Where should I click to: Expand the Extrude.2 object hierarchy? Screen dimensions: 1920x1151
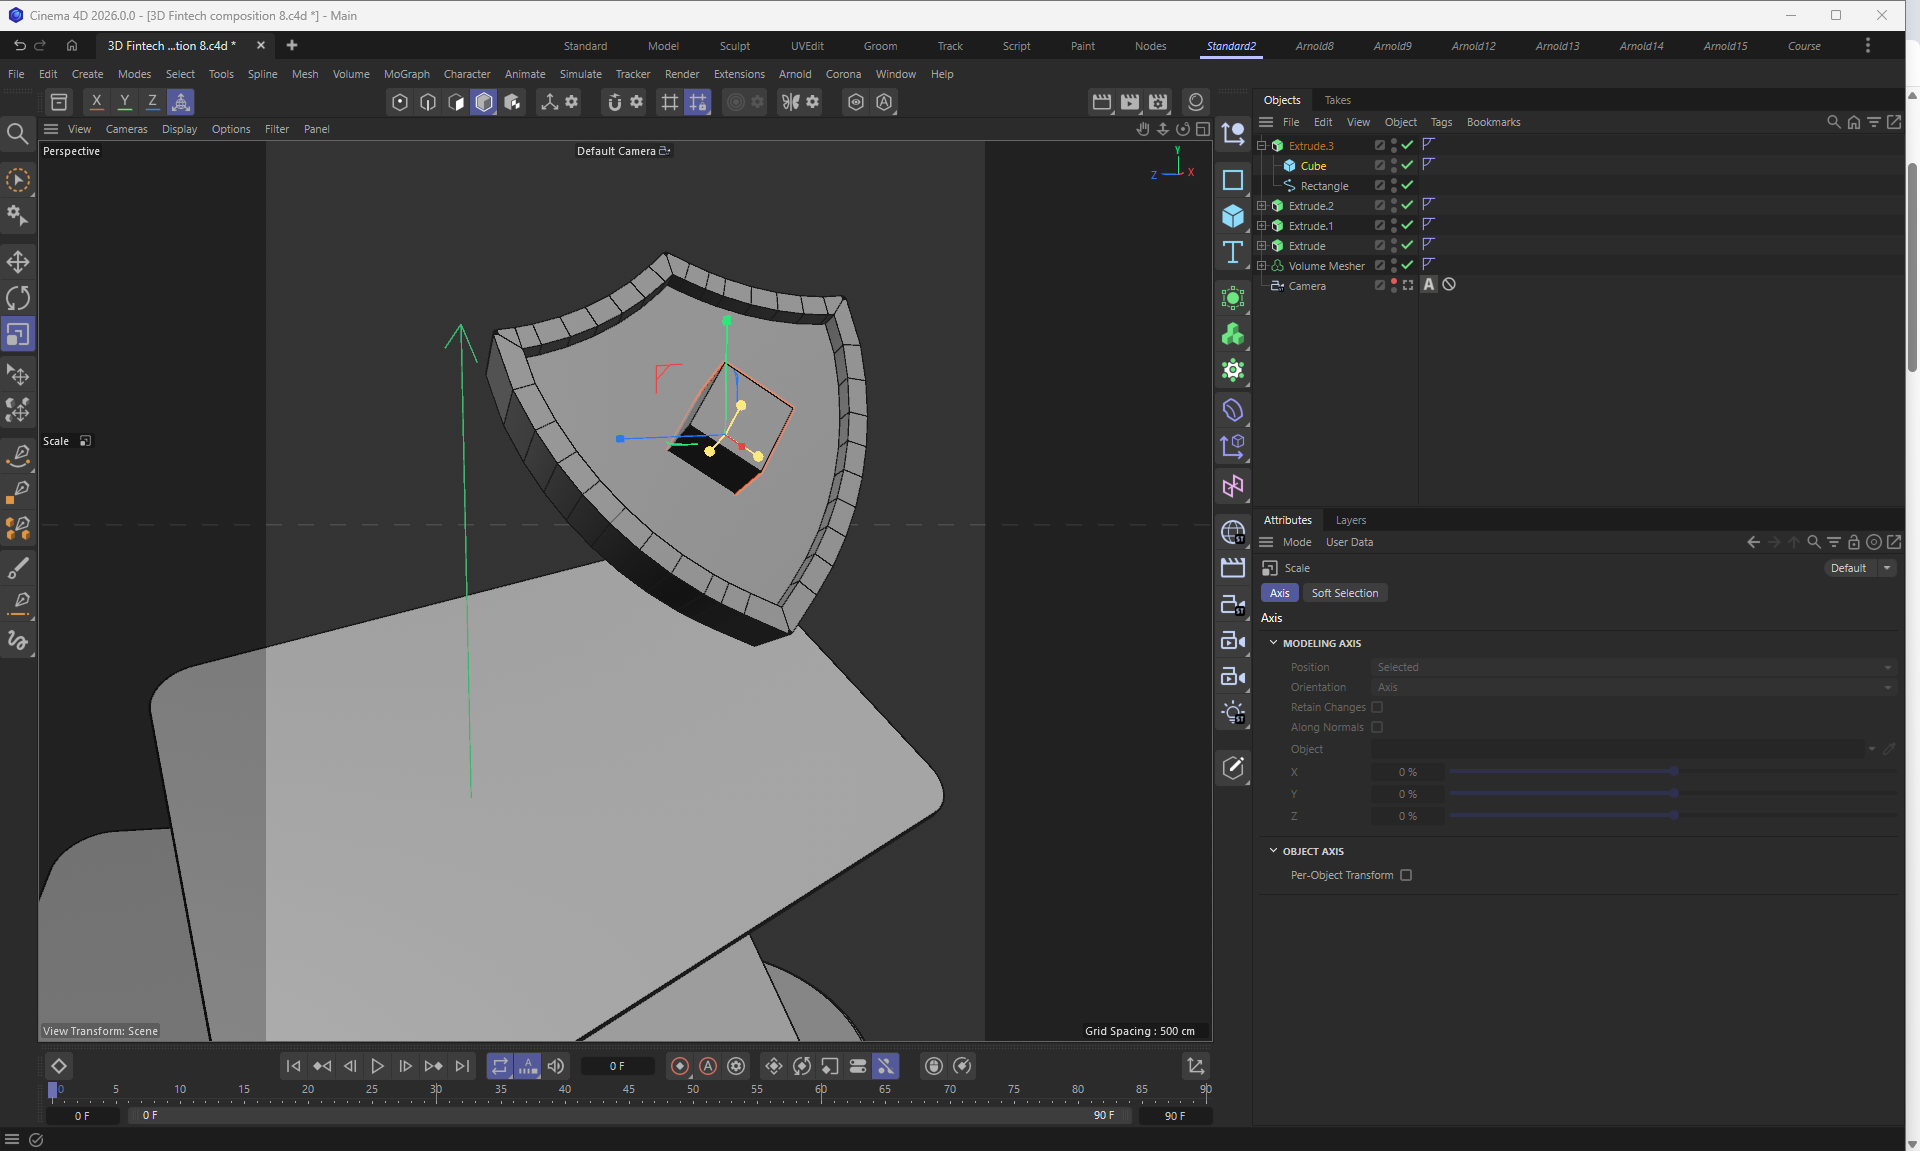click(x=1262, y=206)
